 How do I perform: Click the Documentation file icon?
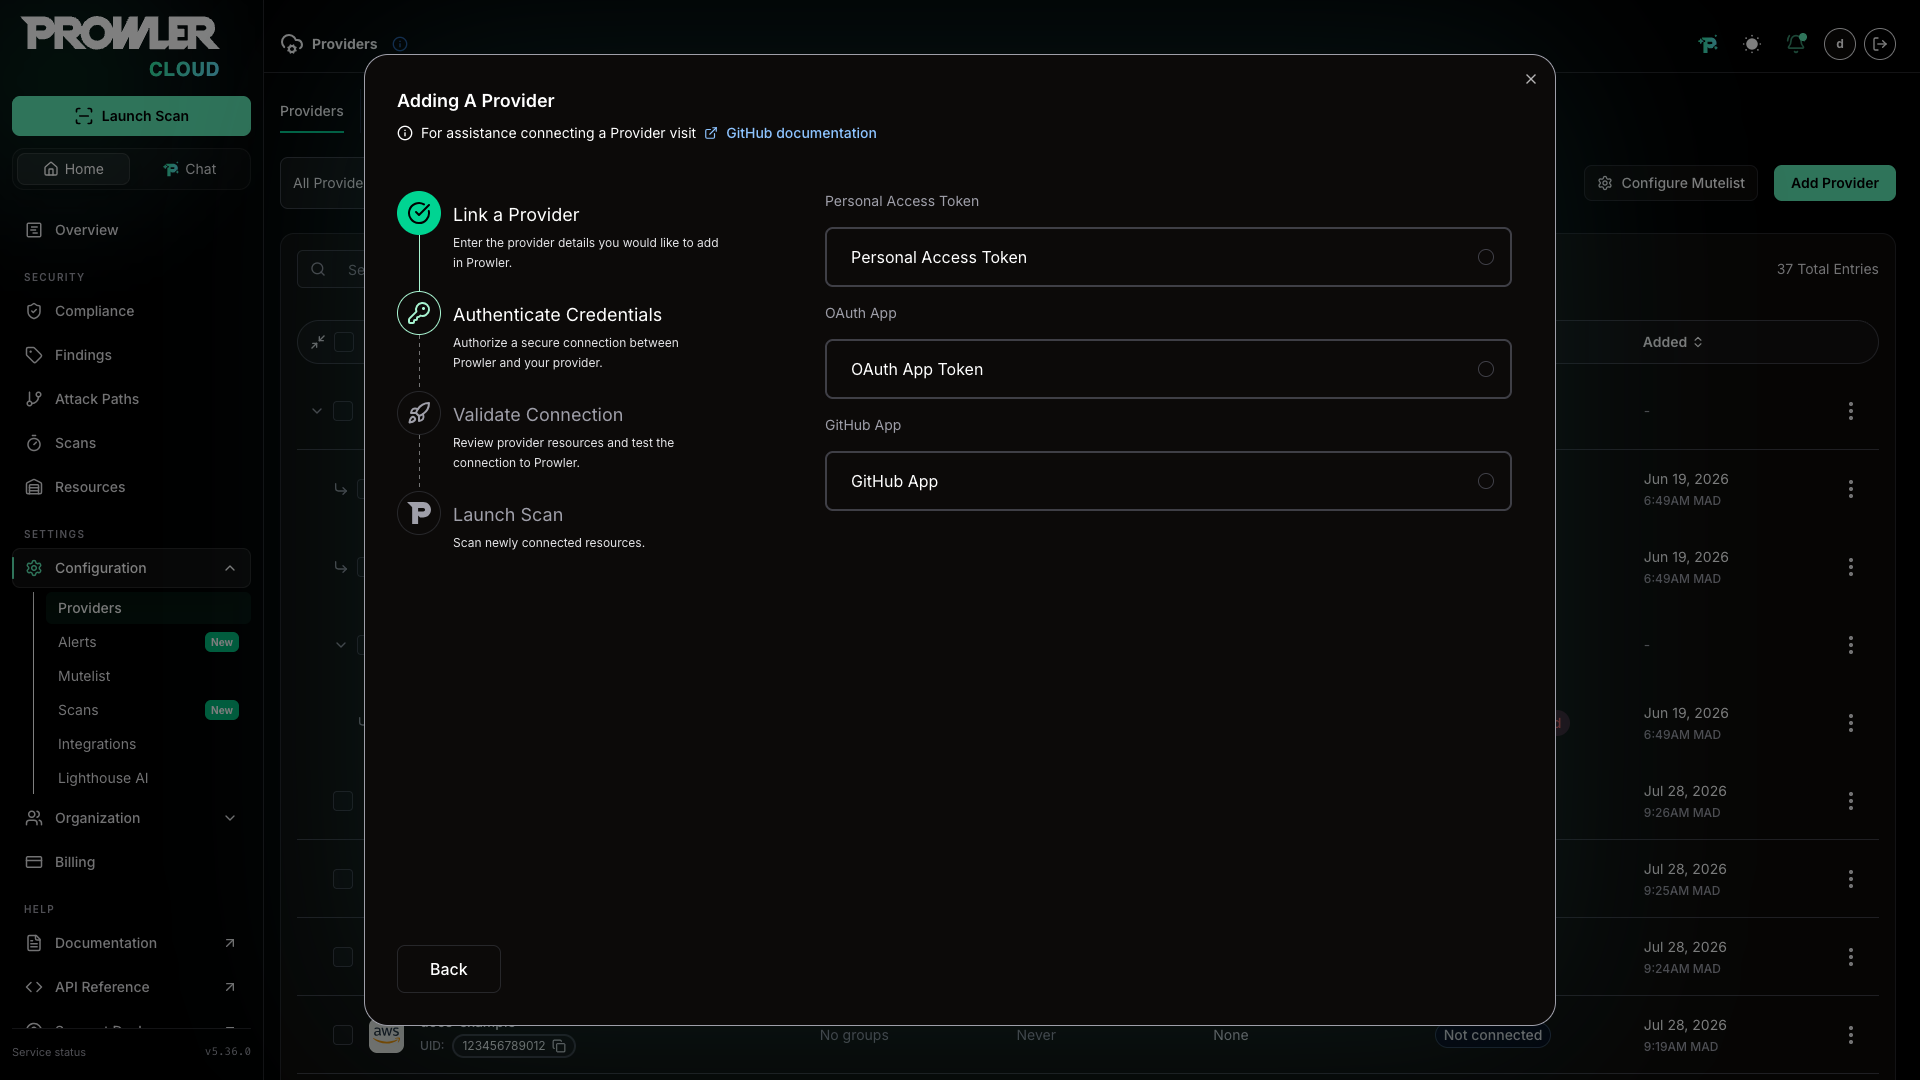pyautogui.click(x=34, y=943)
